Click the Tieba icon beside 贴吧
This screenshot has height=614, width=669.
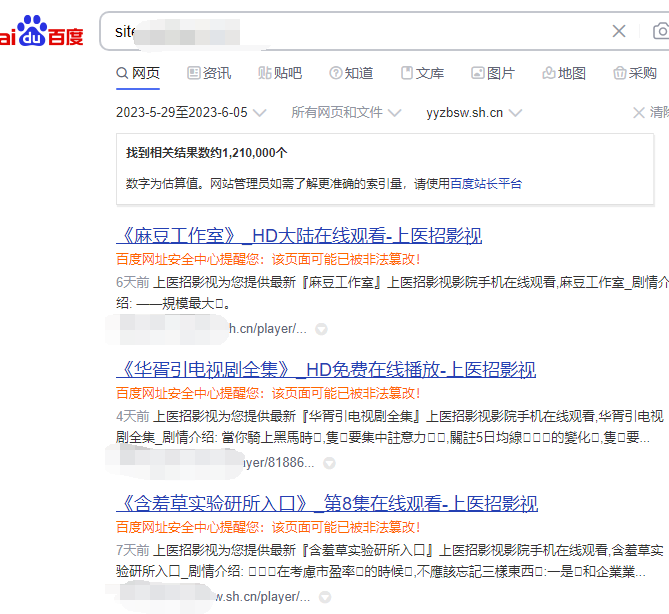click(265, 73)
